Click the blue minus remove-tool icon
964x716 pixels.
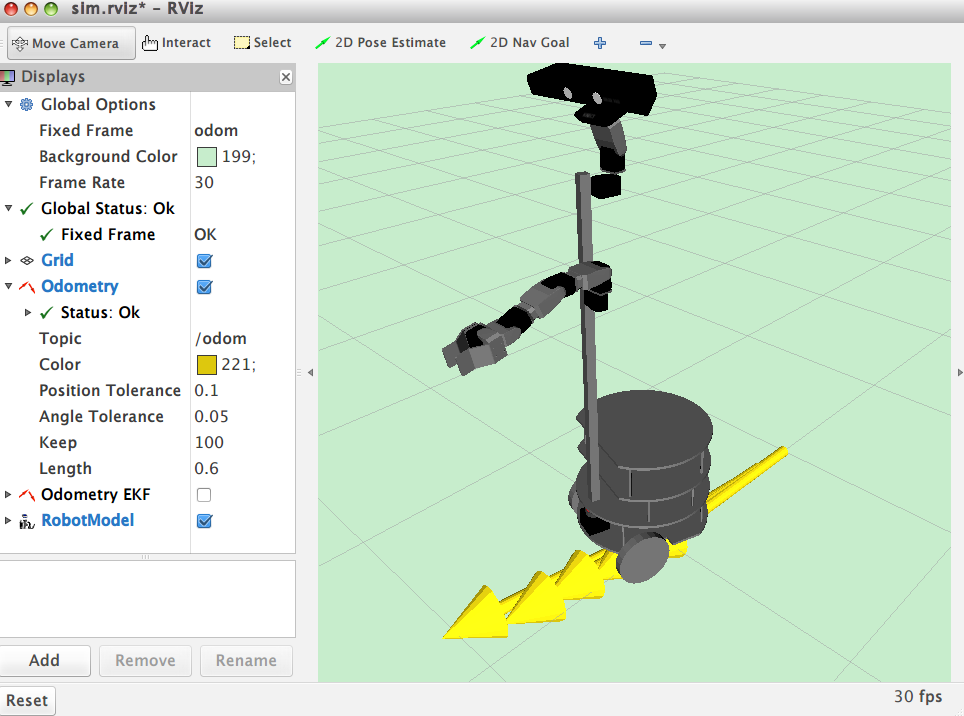(x=646, y=43)
